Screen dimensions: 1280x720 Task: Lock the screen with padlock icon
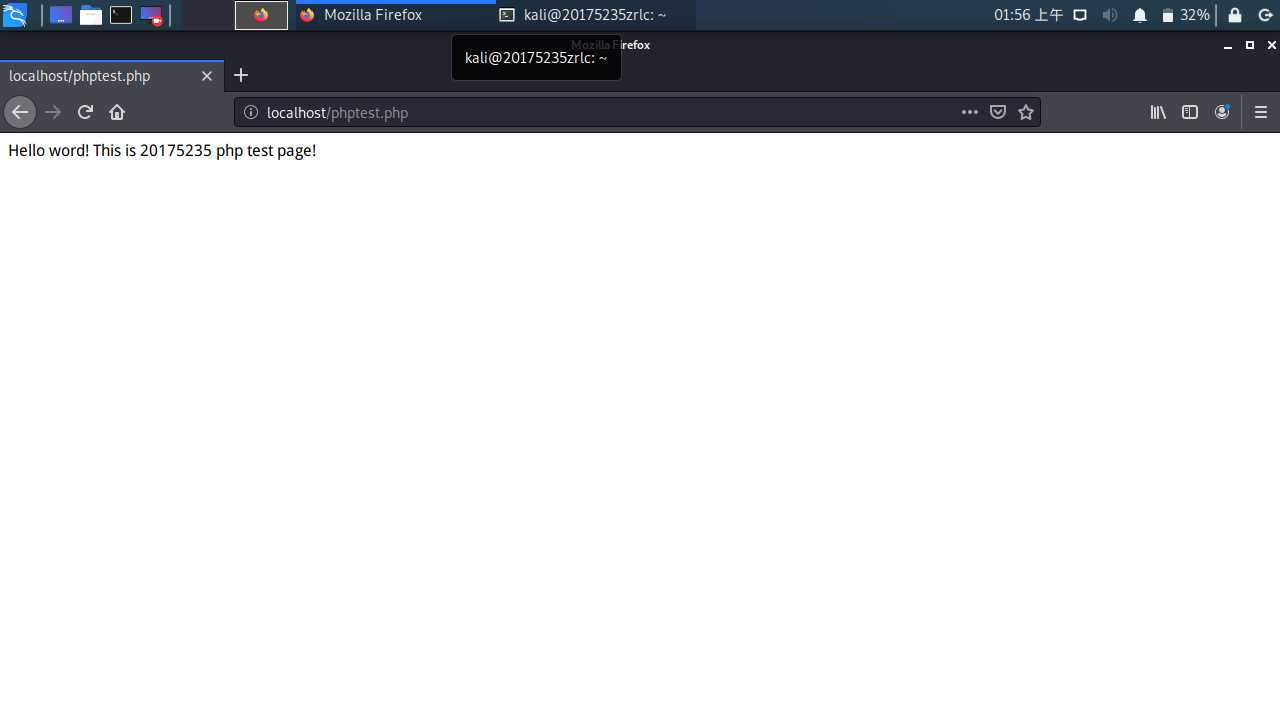pyautogui.click(x=1235, y=15)
